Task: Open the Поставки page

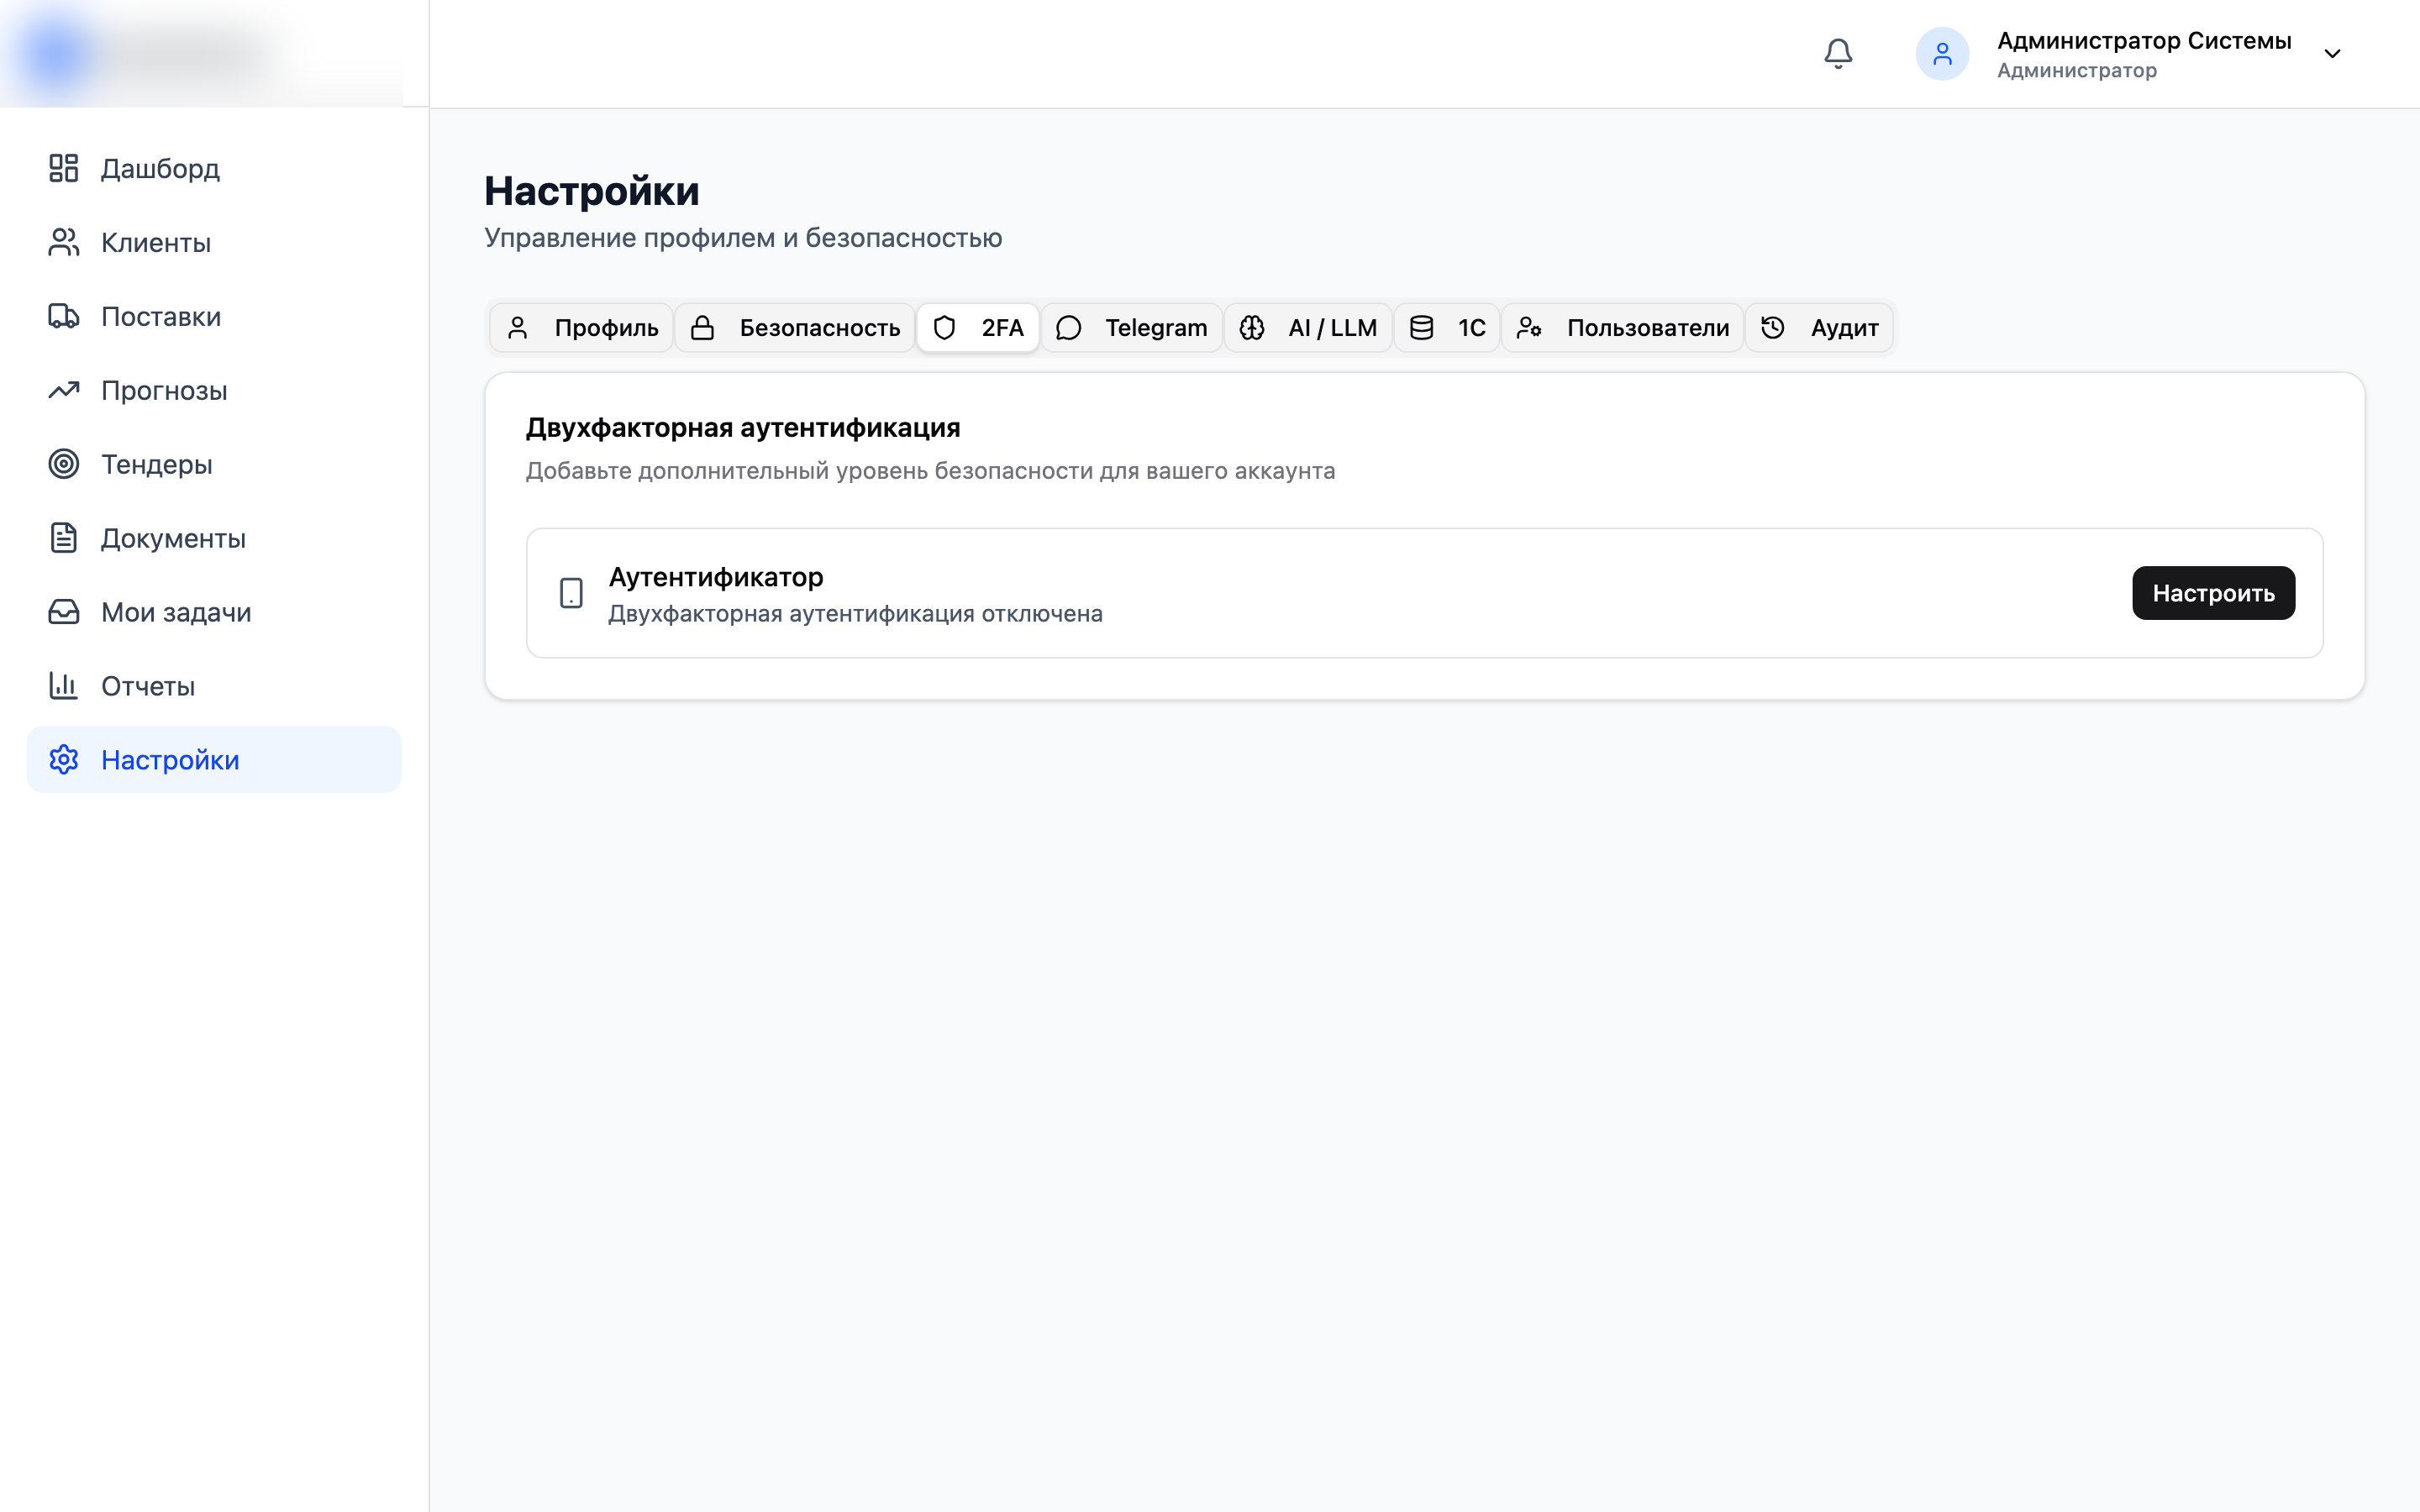Action: (x=214, y=316)
